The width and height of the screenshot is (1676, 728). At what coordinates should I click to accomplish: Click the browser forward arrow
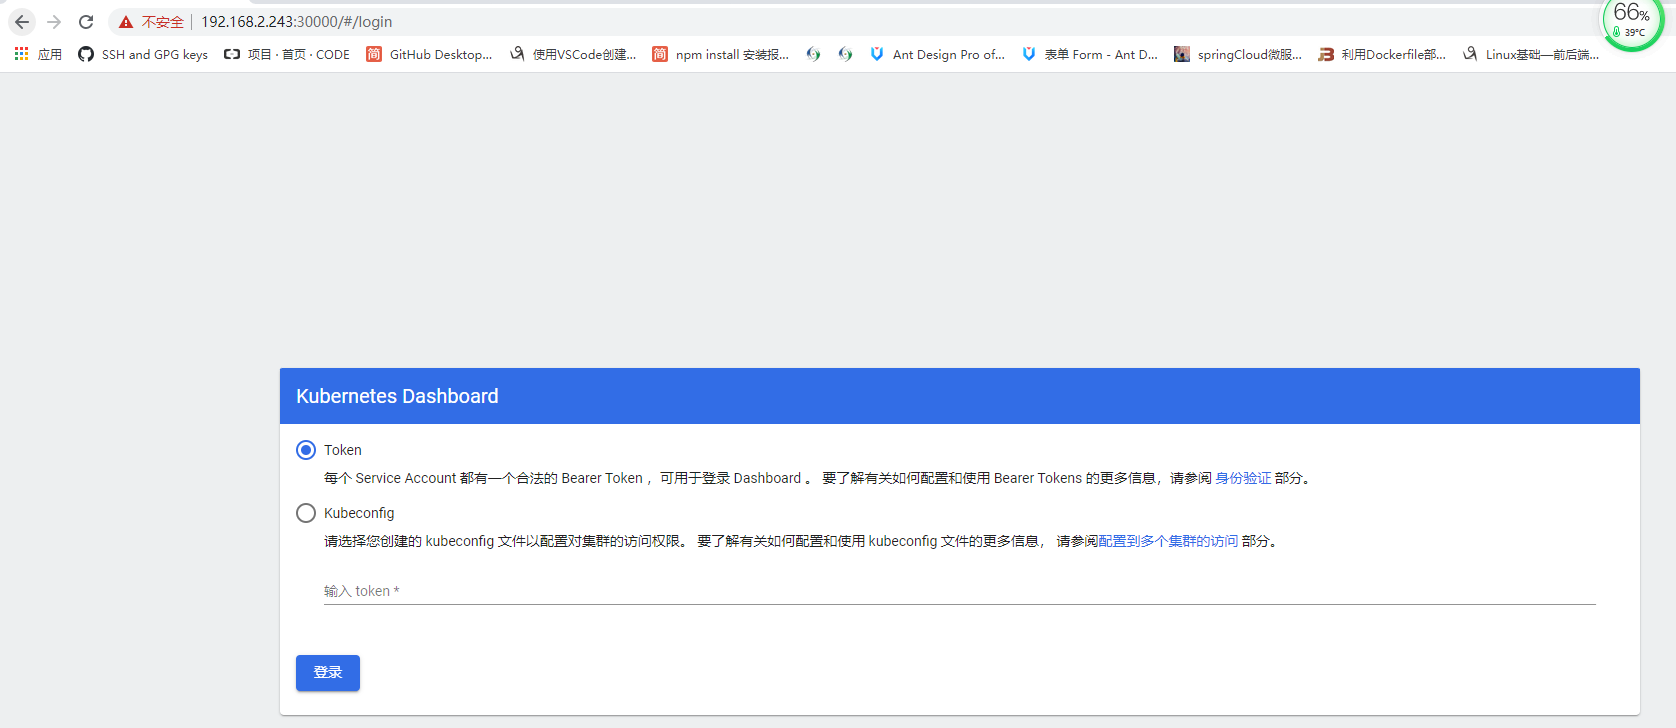tap(54, 22)
